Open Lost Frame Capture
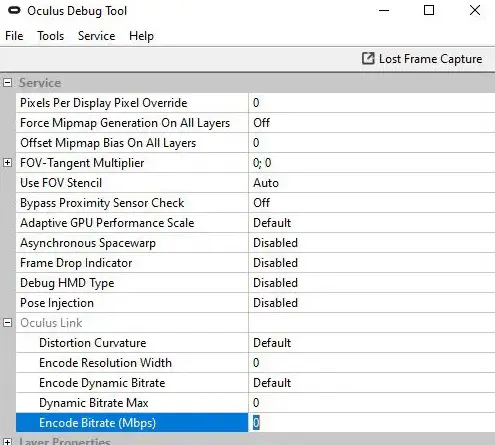 tap(422, 59)
